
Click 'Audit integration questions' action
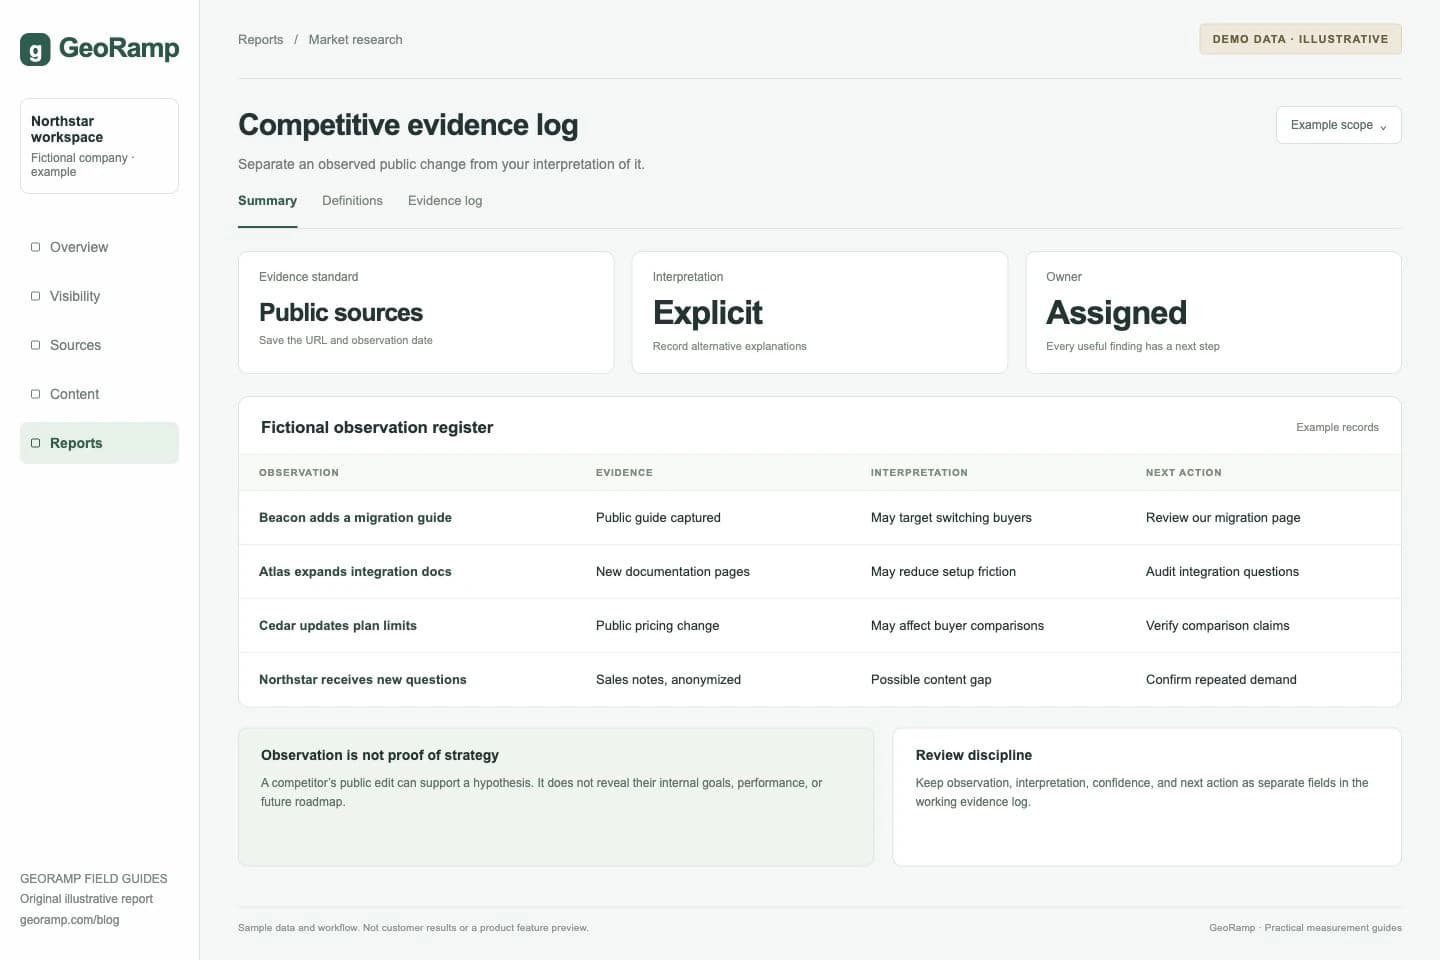click(1222, 572)
